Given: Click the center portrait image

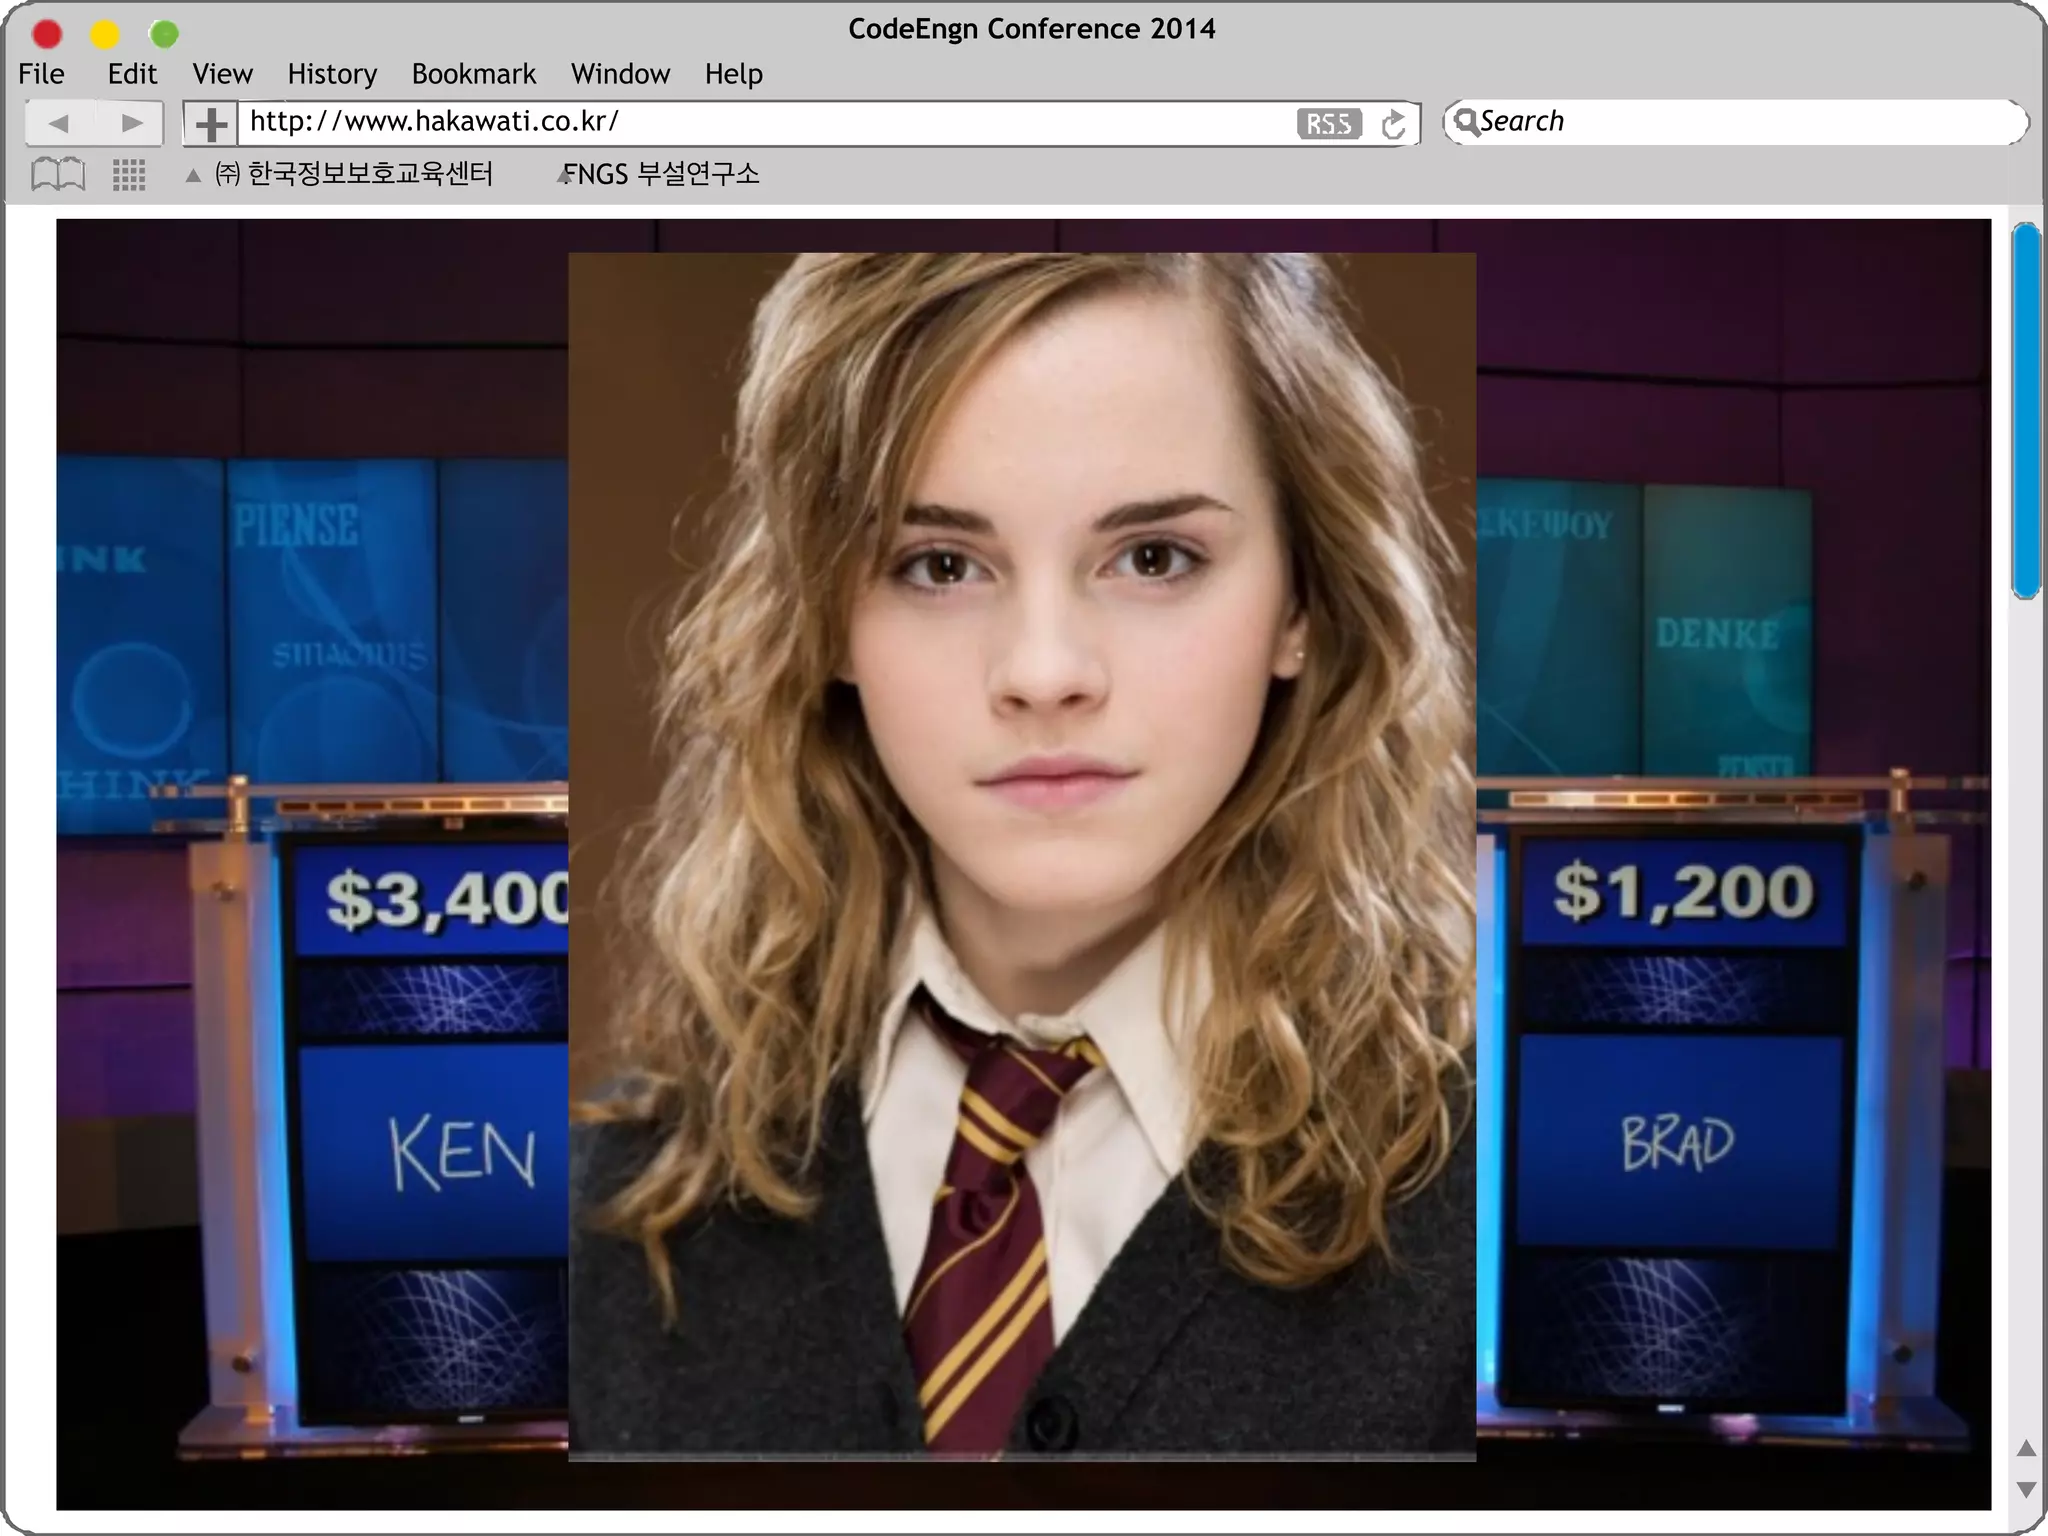Looking at the screenshot, I should tap(1021, 856).
